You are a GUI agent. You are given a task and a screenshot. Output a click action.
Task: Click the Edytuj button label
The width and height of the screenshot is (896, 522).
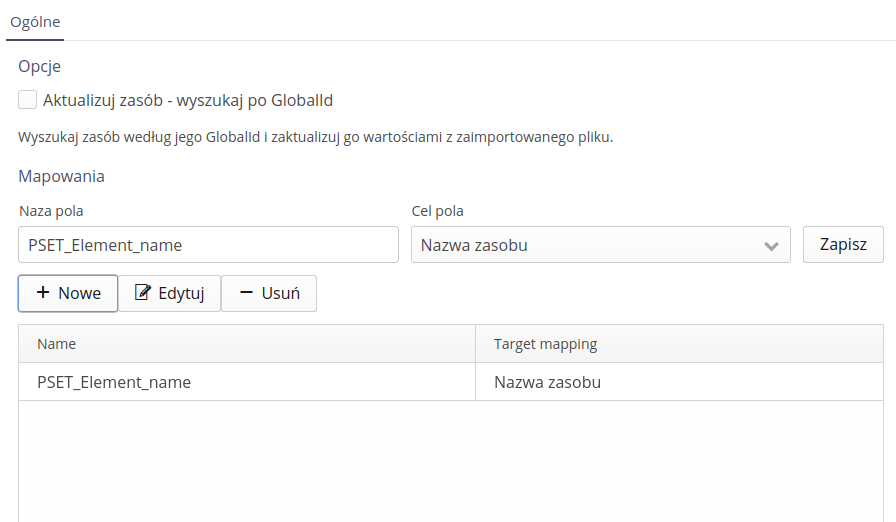click(181, 294)
